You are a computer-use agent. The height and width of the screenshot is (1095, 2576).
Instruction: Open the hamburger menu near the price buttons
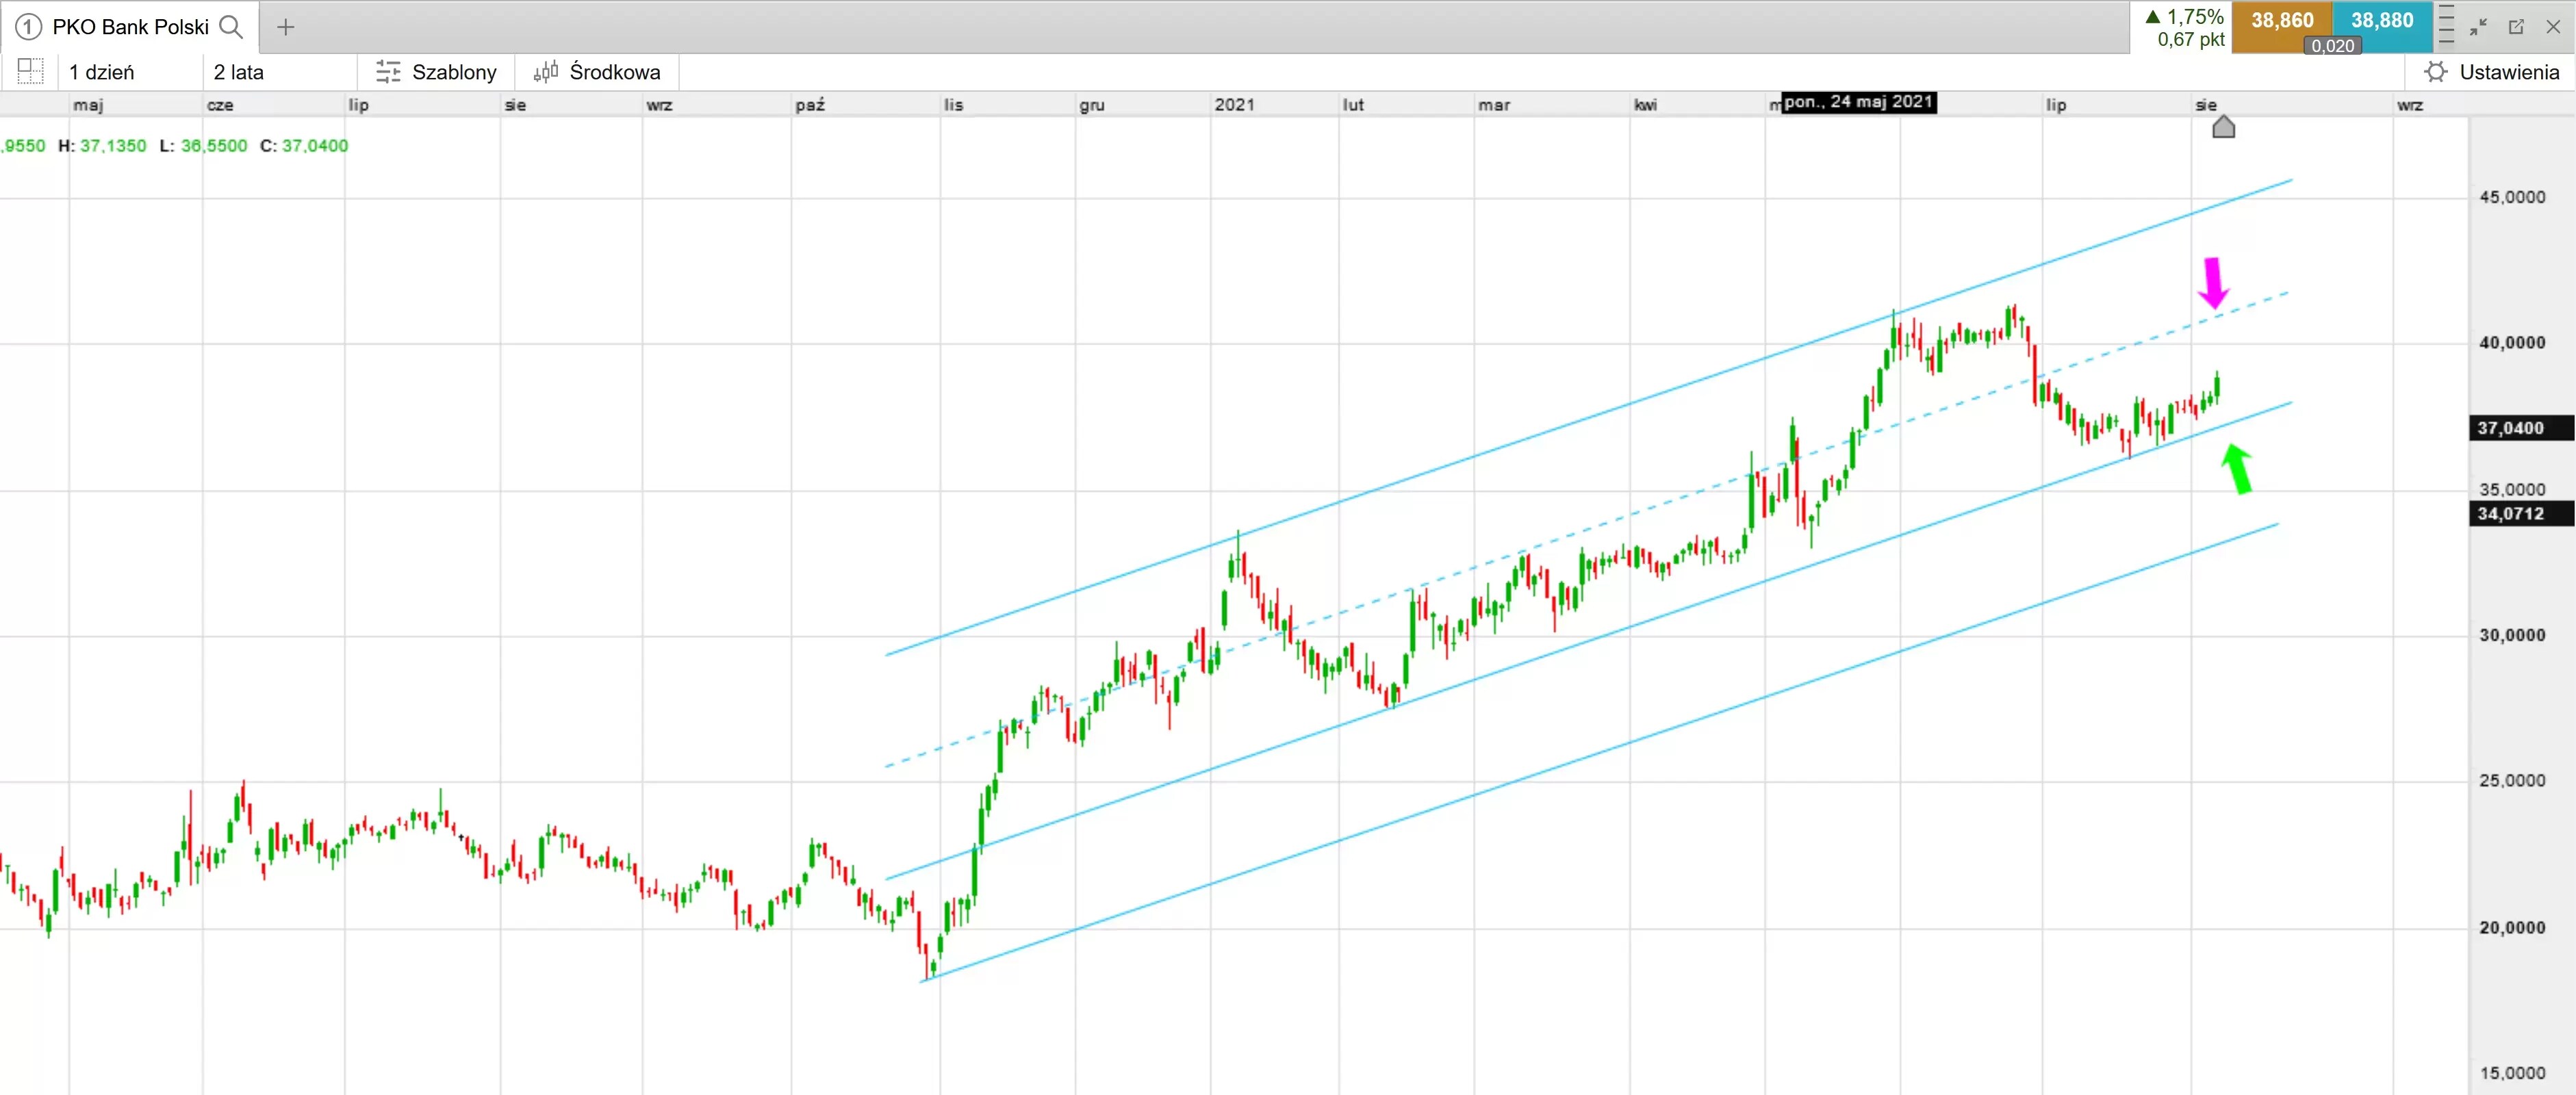(2446, 25)
